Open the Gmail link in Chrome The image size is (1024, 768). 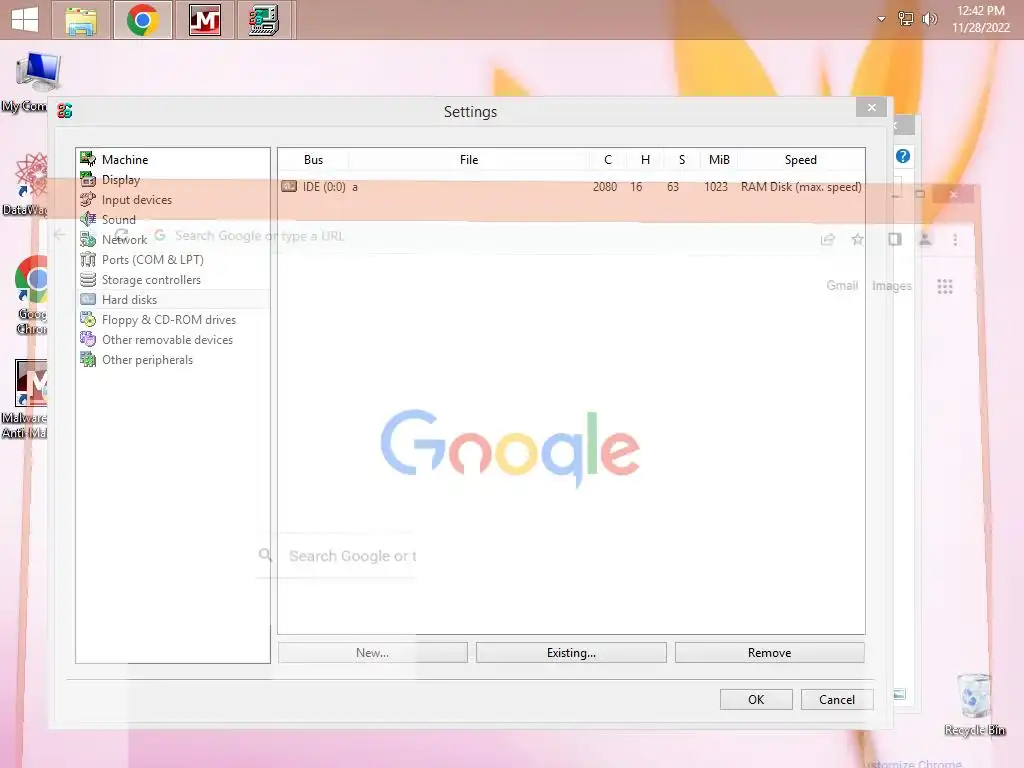842,285
